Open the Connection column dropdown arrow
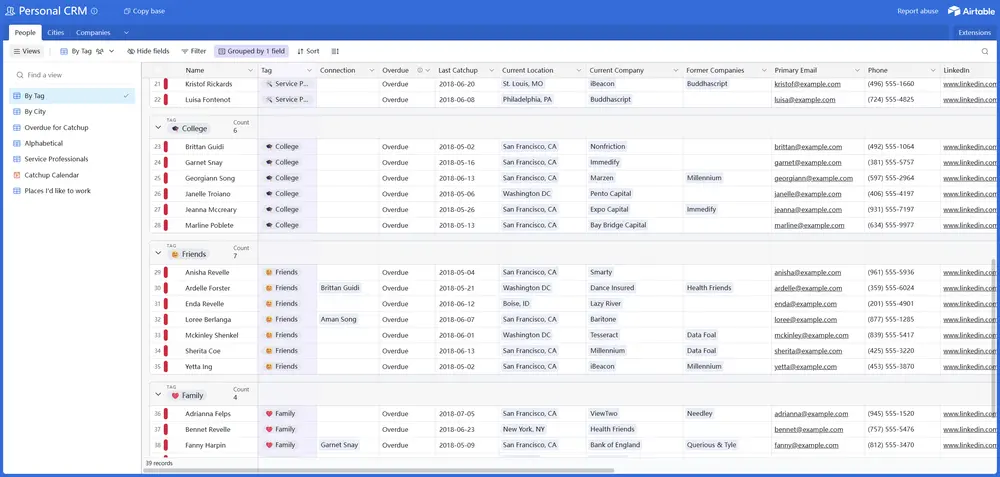This screenshot has height=477, width=1000. pos(371,70)
